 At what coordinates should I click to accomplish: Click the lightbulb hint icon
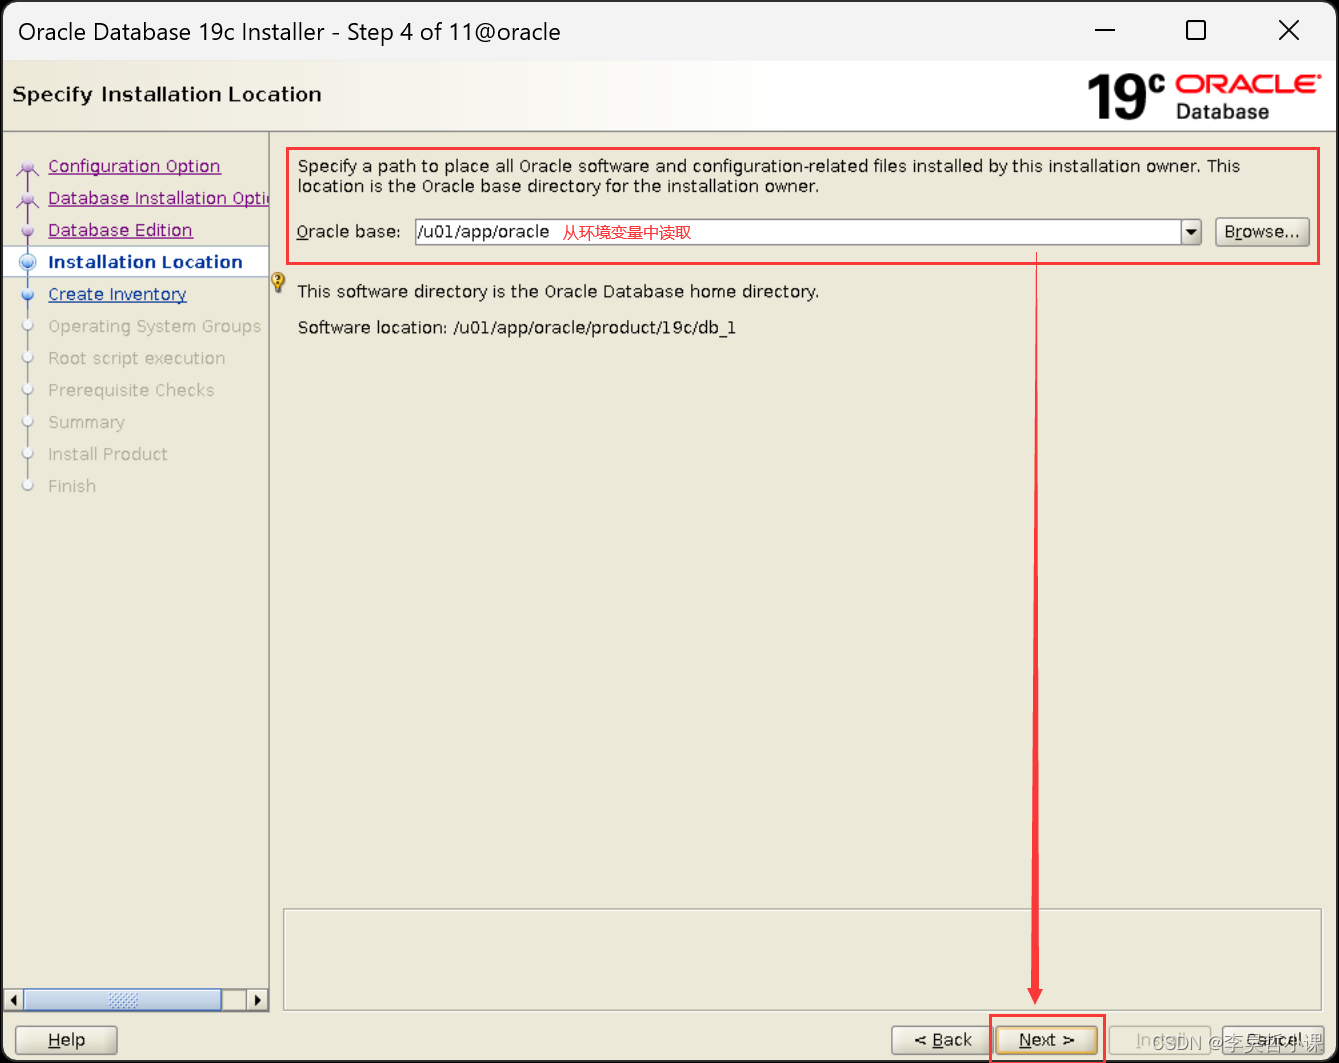point(279,284)
